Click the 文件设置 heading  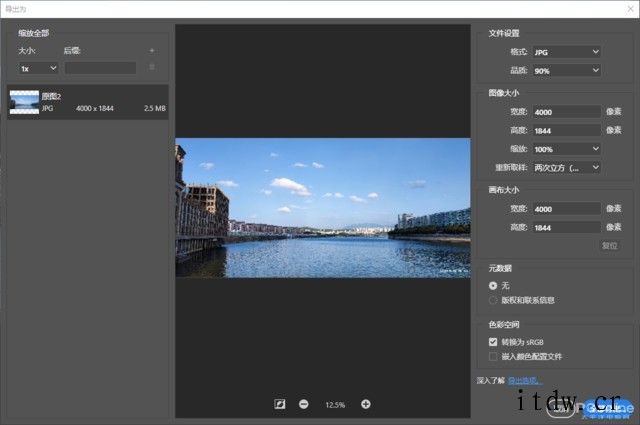(504, 33)
